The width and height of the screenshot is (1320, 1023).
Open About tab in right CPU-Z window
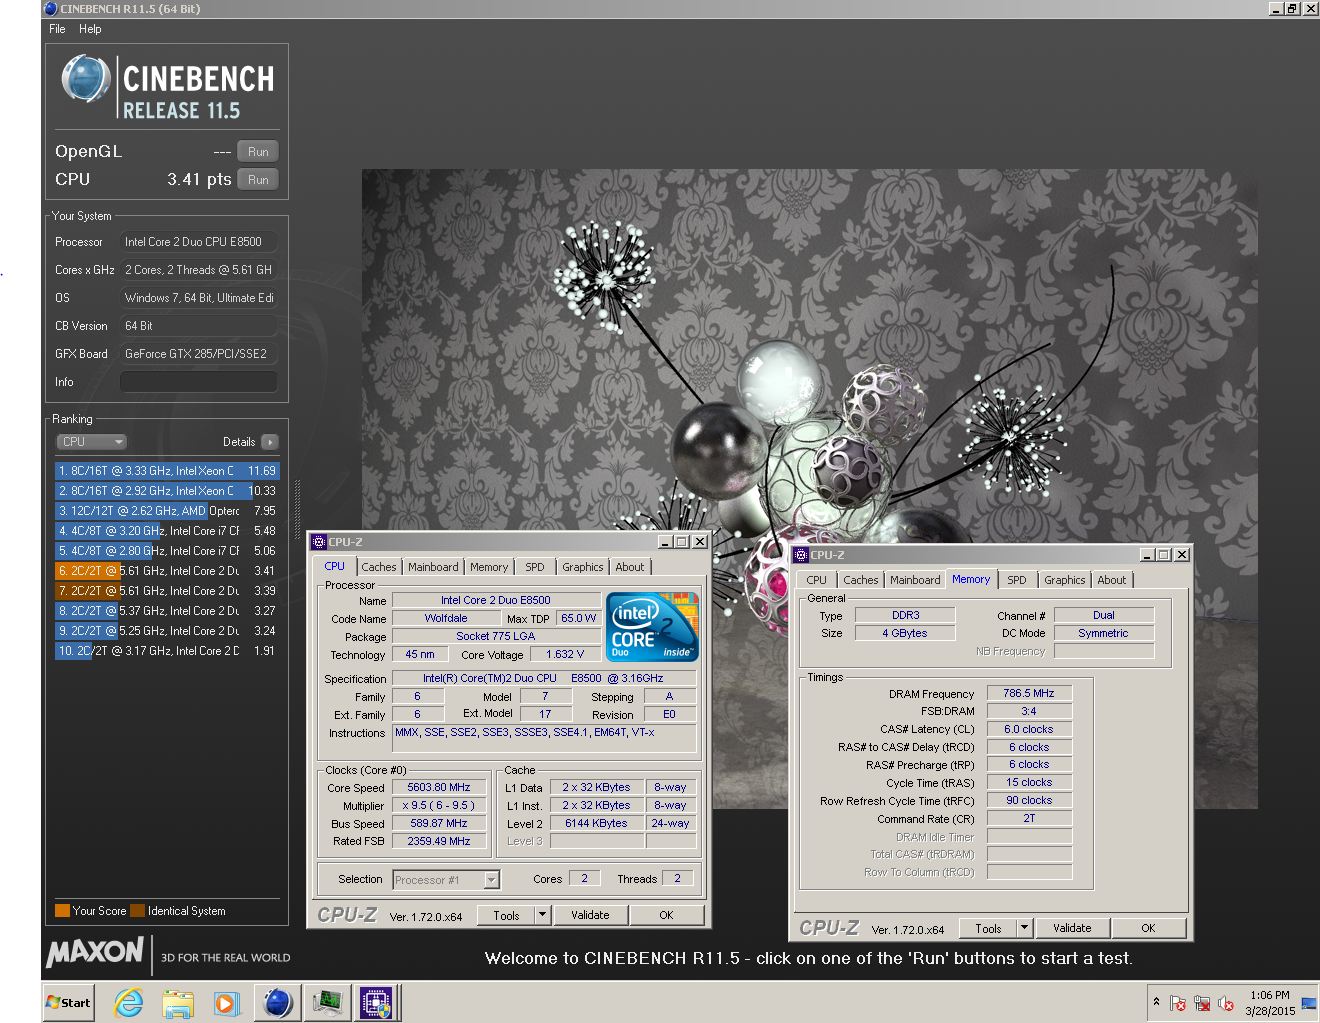click(x=1112, y=580)
